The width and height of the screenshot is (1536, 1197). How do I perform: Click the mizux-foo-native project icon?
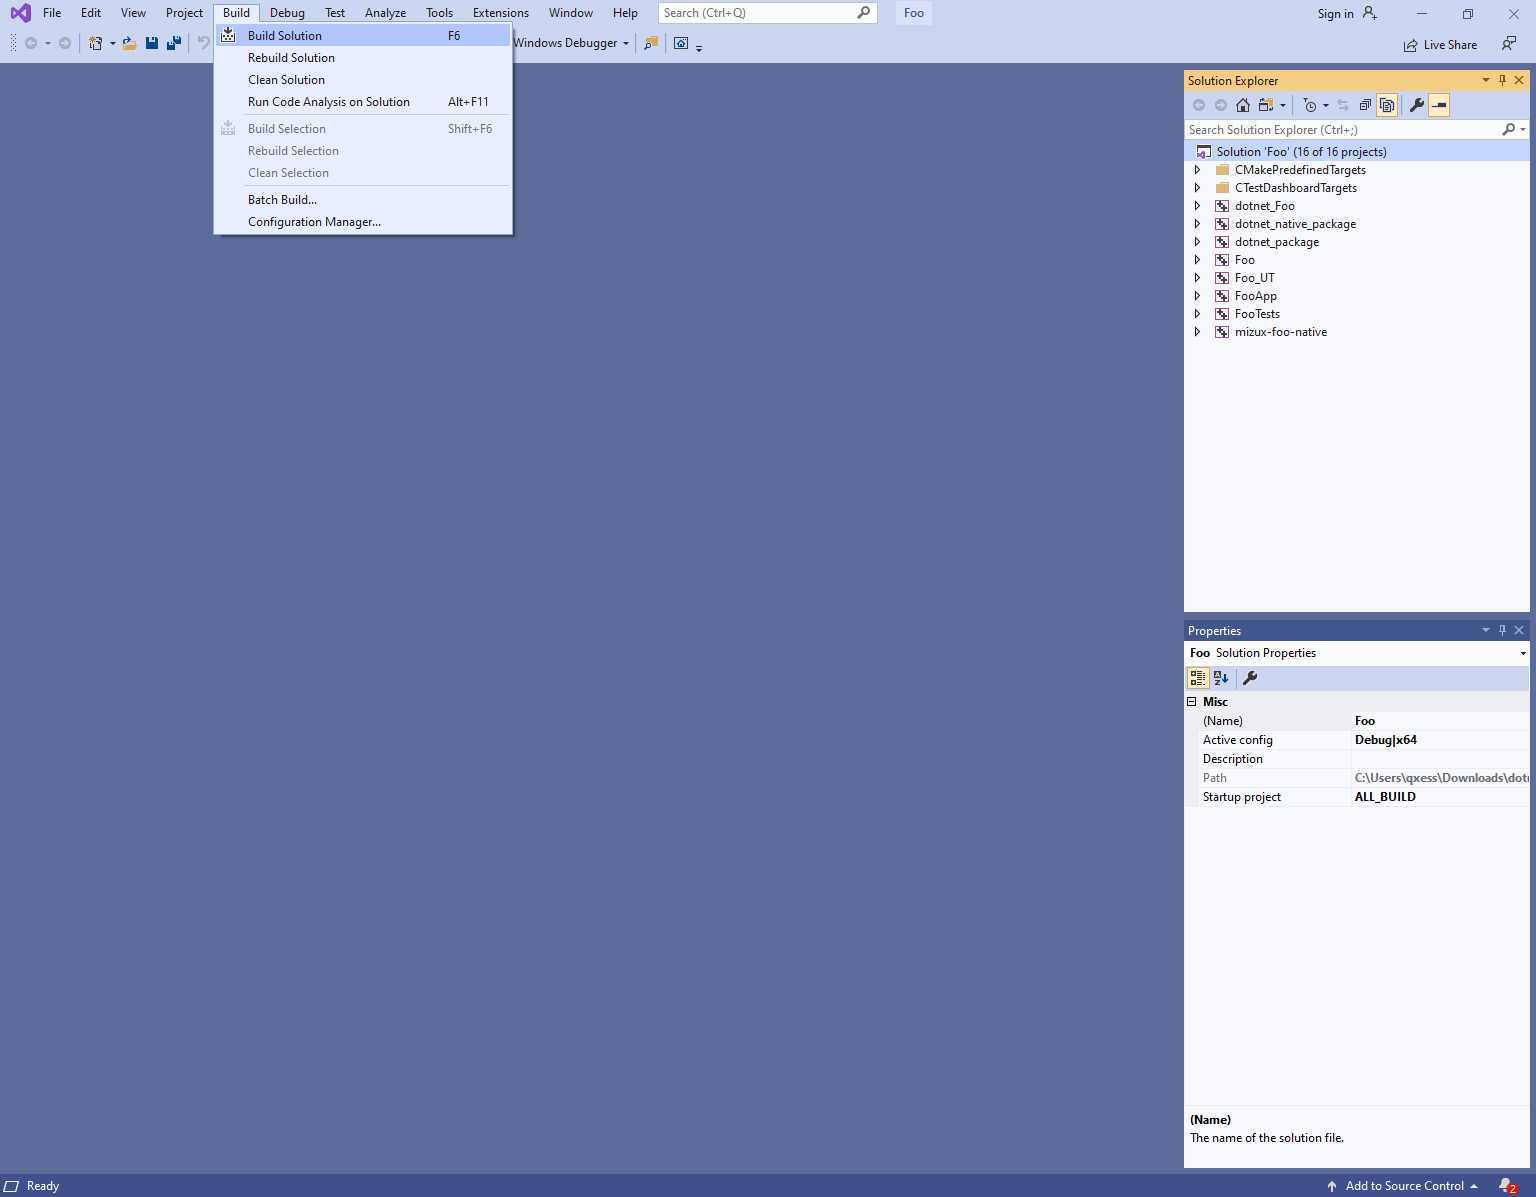[1222, 332]
